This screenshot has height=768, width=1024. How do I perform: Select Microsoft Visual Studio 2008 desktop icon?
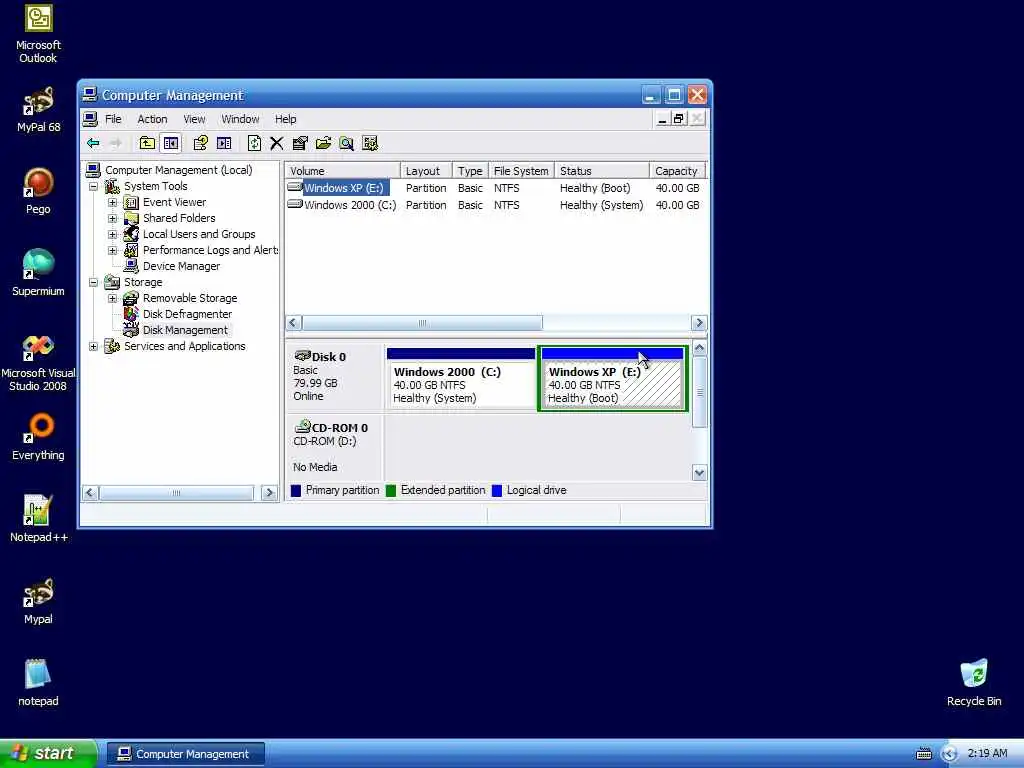pyautogui.click(x=38, y=362)
